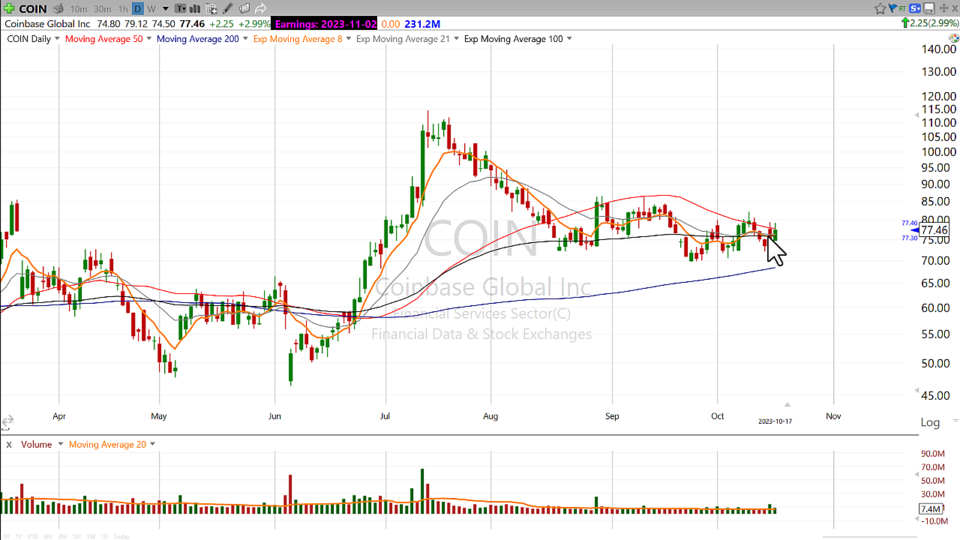Screen dimensions: 960x540
Task: Select the 1M range button
Action: [x=77, y=537]
